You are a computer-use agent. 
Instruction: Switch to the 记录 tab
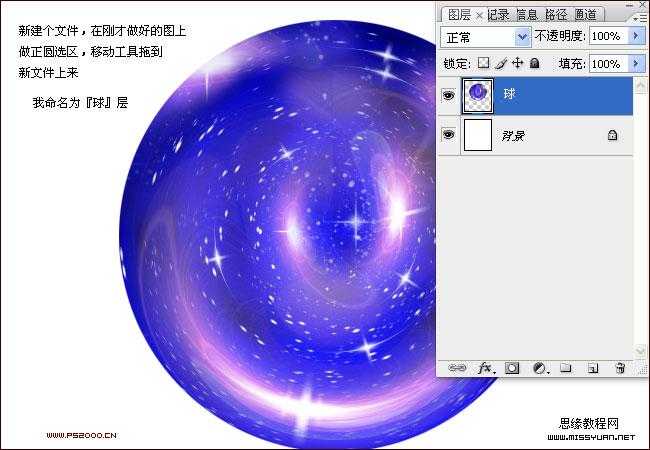tap(498, 15)
